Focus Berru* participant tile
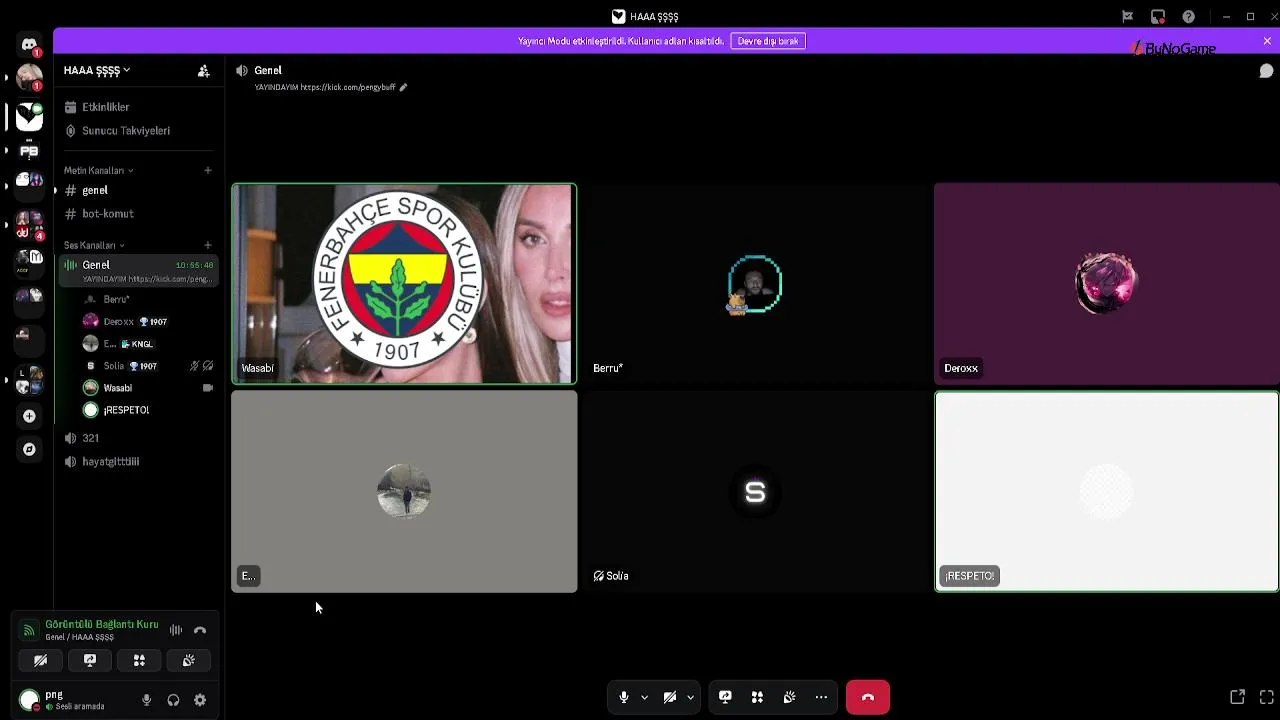This screenshot has height=720, width=1280. coord(755,284)
